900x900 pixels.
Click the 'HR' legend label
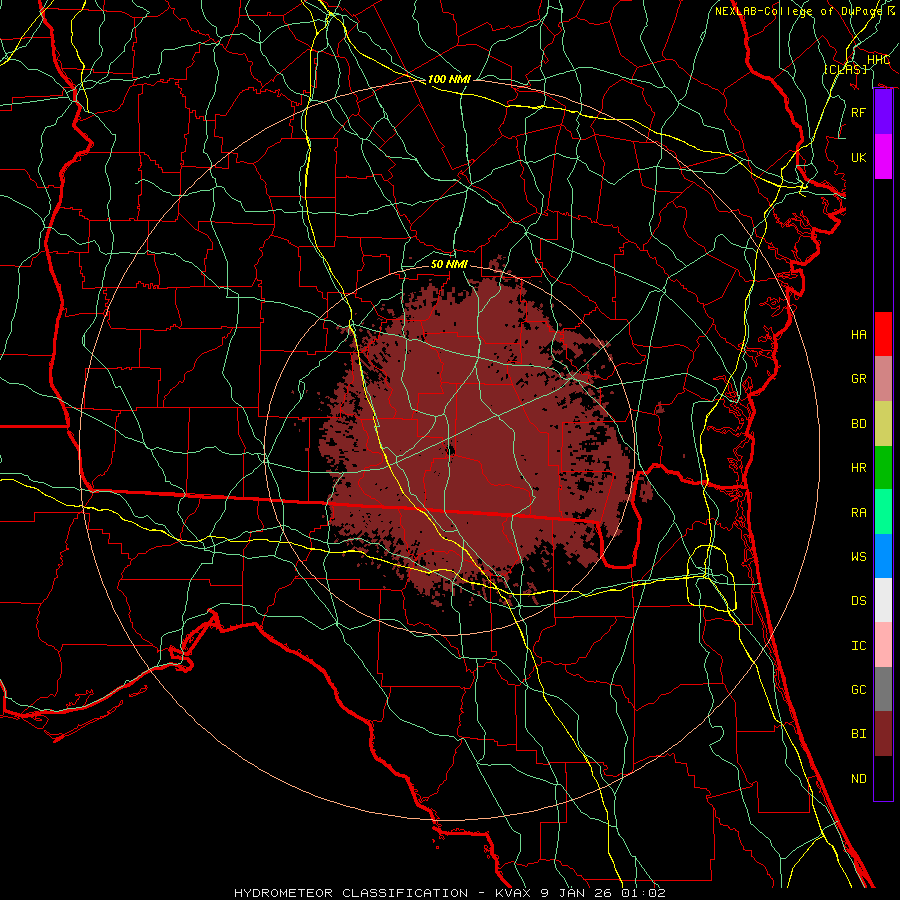point(859,468)
